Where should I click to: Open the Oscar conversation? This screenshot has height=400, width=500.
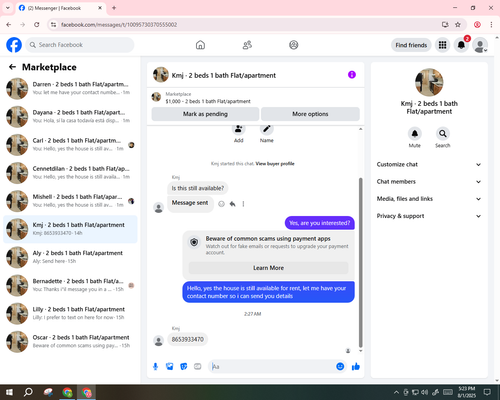[x=70, y=341]
